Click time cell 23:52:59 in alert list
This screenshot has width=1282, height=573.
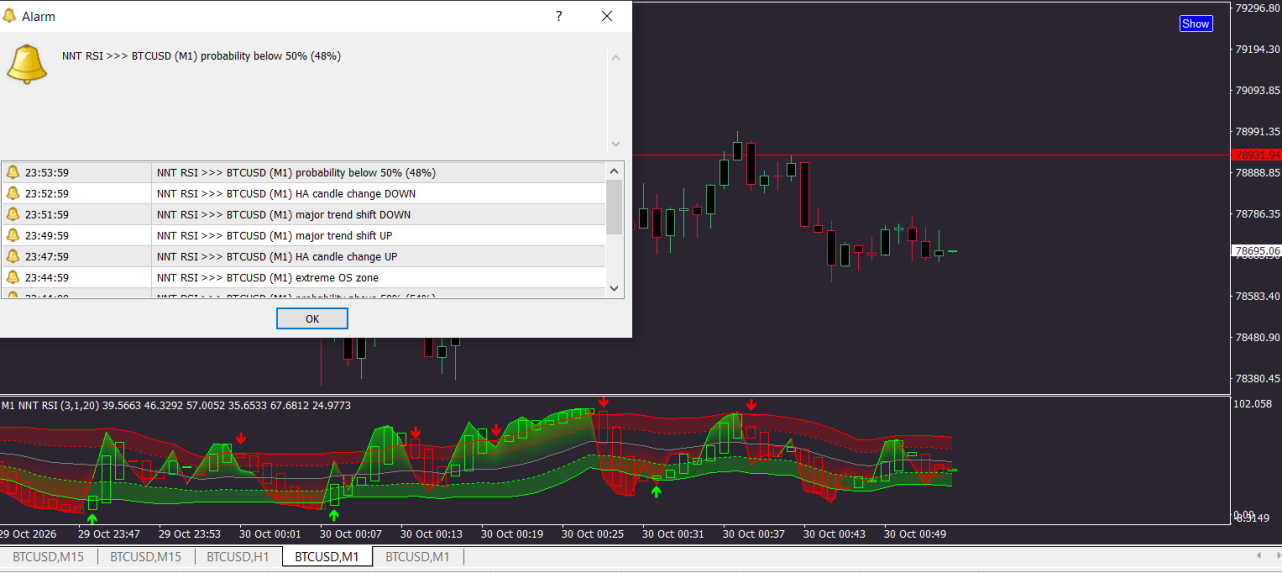(x=47, y=193)
